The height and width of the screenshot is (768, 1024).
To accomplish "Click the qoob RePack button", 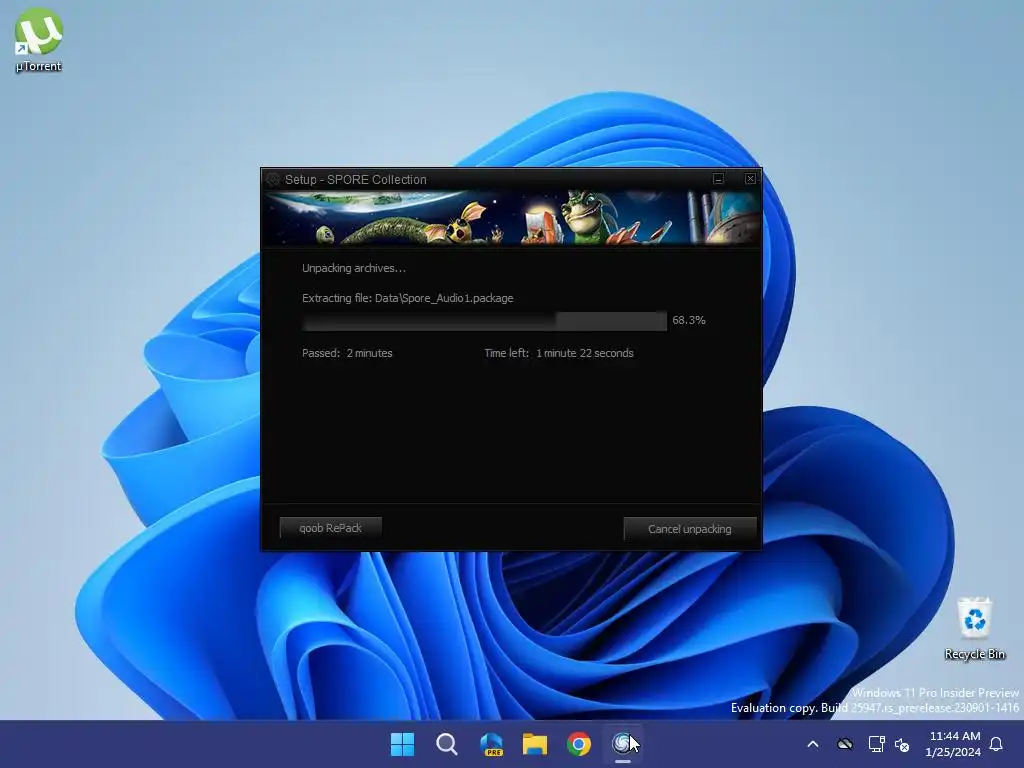I will click(330, 528).
